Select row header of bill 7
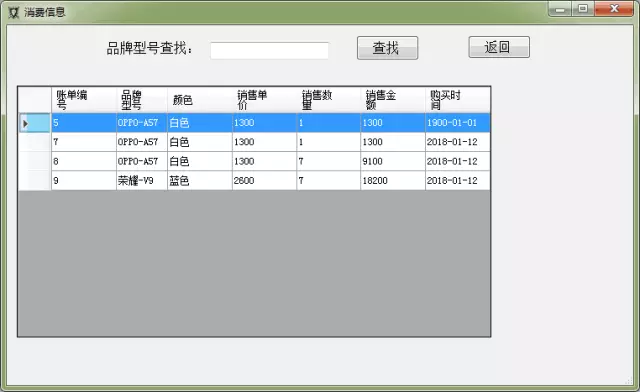640x392 pixels. tap(35, 142)
